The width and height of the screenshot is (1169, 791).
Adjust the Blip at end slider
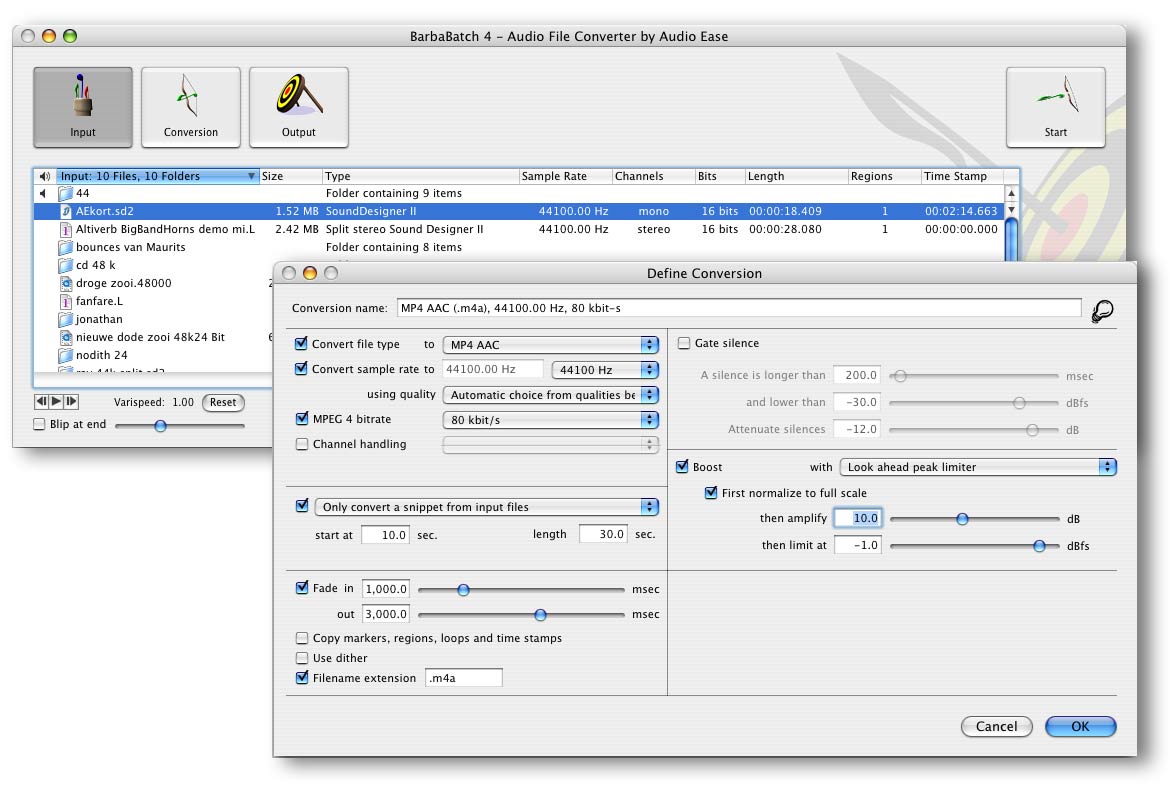[160, 426]
